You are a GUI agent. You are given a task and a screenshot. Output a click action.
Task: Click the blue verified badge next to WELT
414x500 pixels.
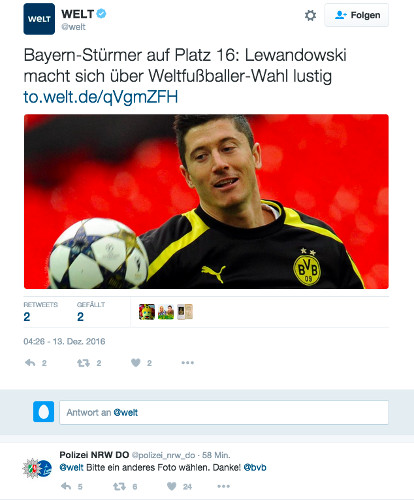click(x=101, y=14)
